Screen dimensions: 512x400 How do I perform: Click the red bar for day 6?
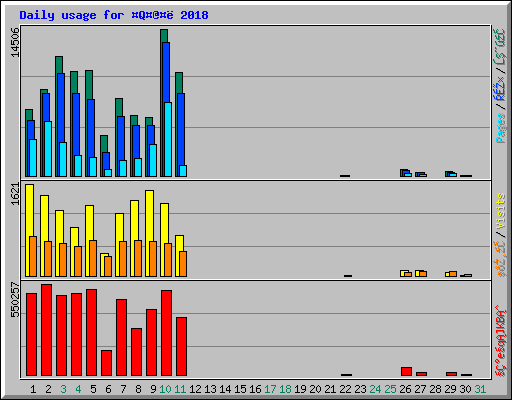(x=106, y=363)
